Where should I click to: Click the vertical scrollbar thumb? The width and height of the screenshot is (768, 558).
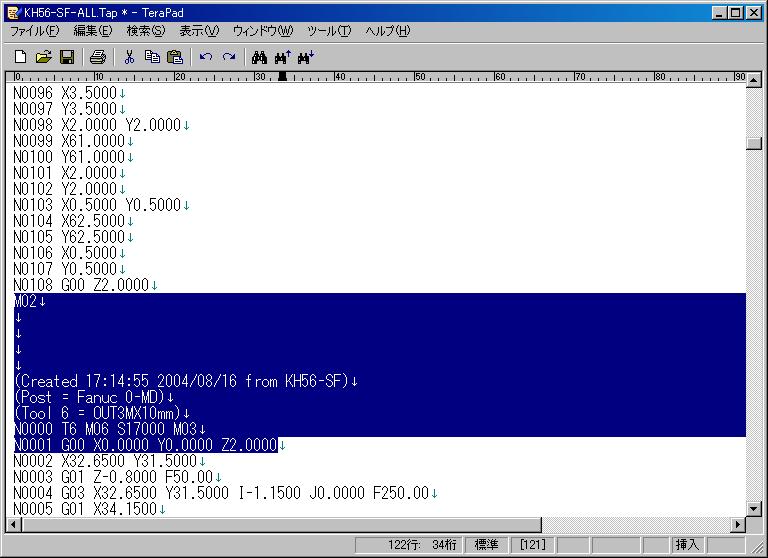click(x=754, y=143)
